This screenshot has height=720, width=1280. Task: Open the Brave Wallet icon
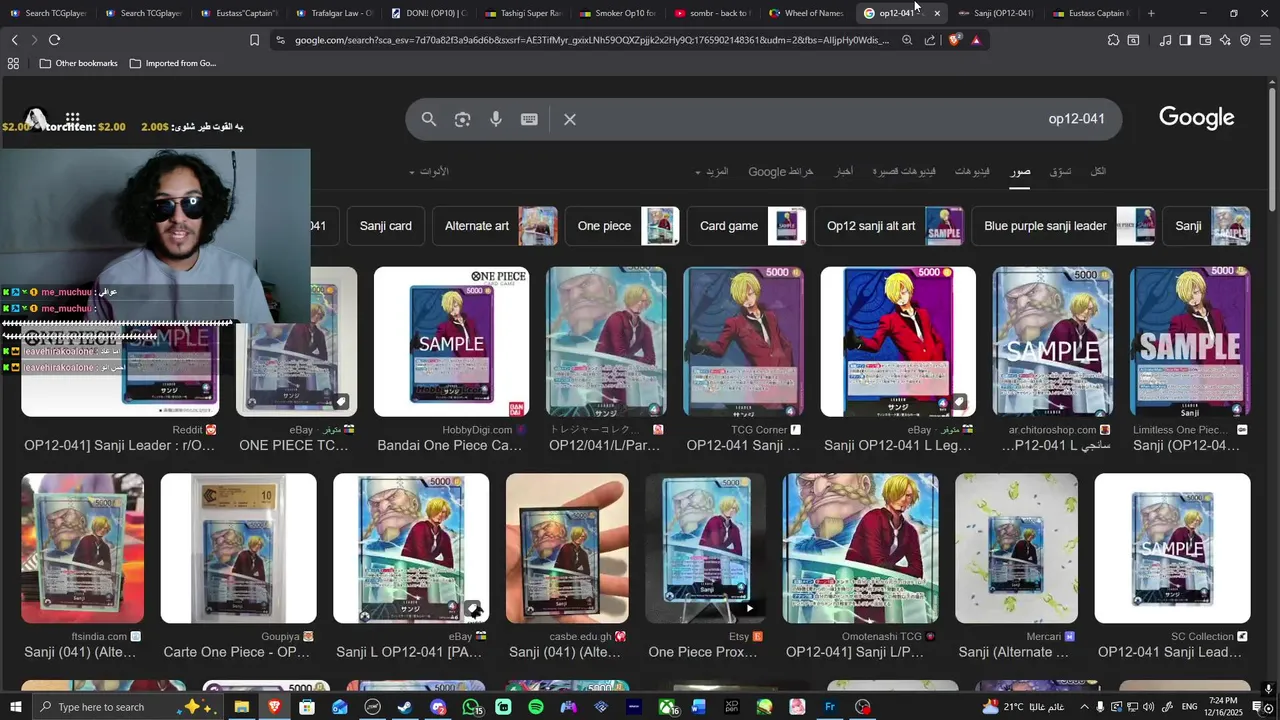pos(1205,40)
